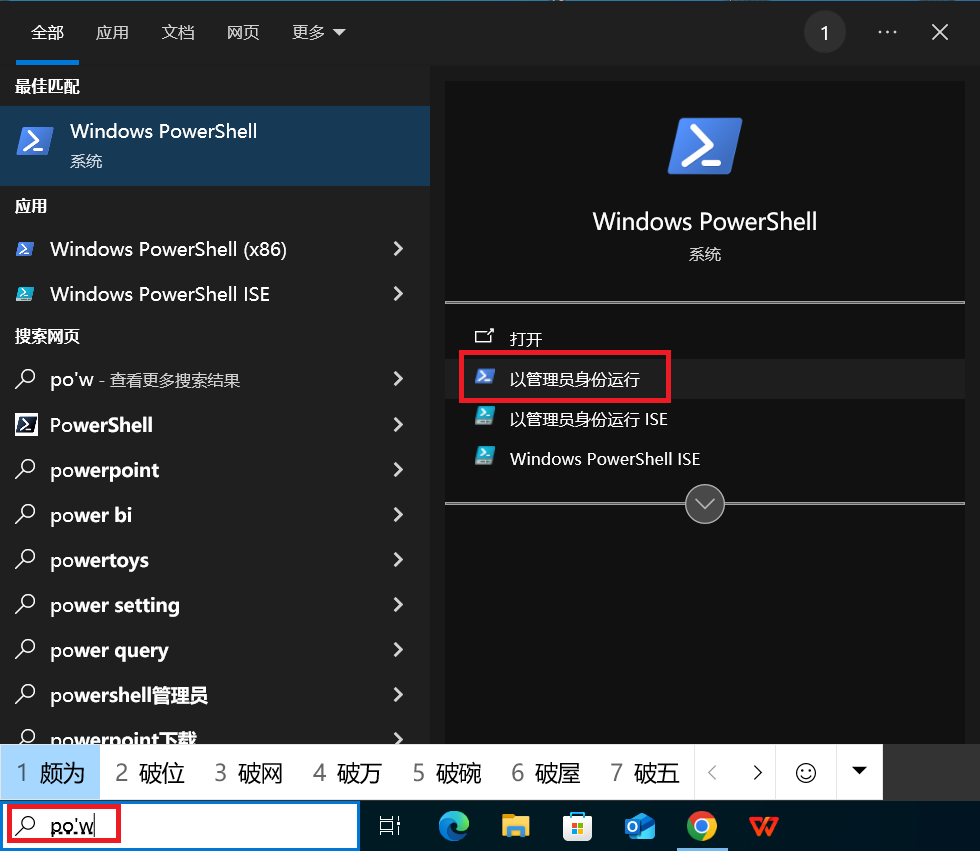This screenshot has height=851, width=980.
Task: Open the IME emoji panel smiley
Action: click(806, 773)
